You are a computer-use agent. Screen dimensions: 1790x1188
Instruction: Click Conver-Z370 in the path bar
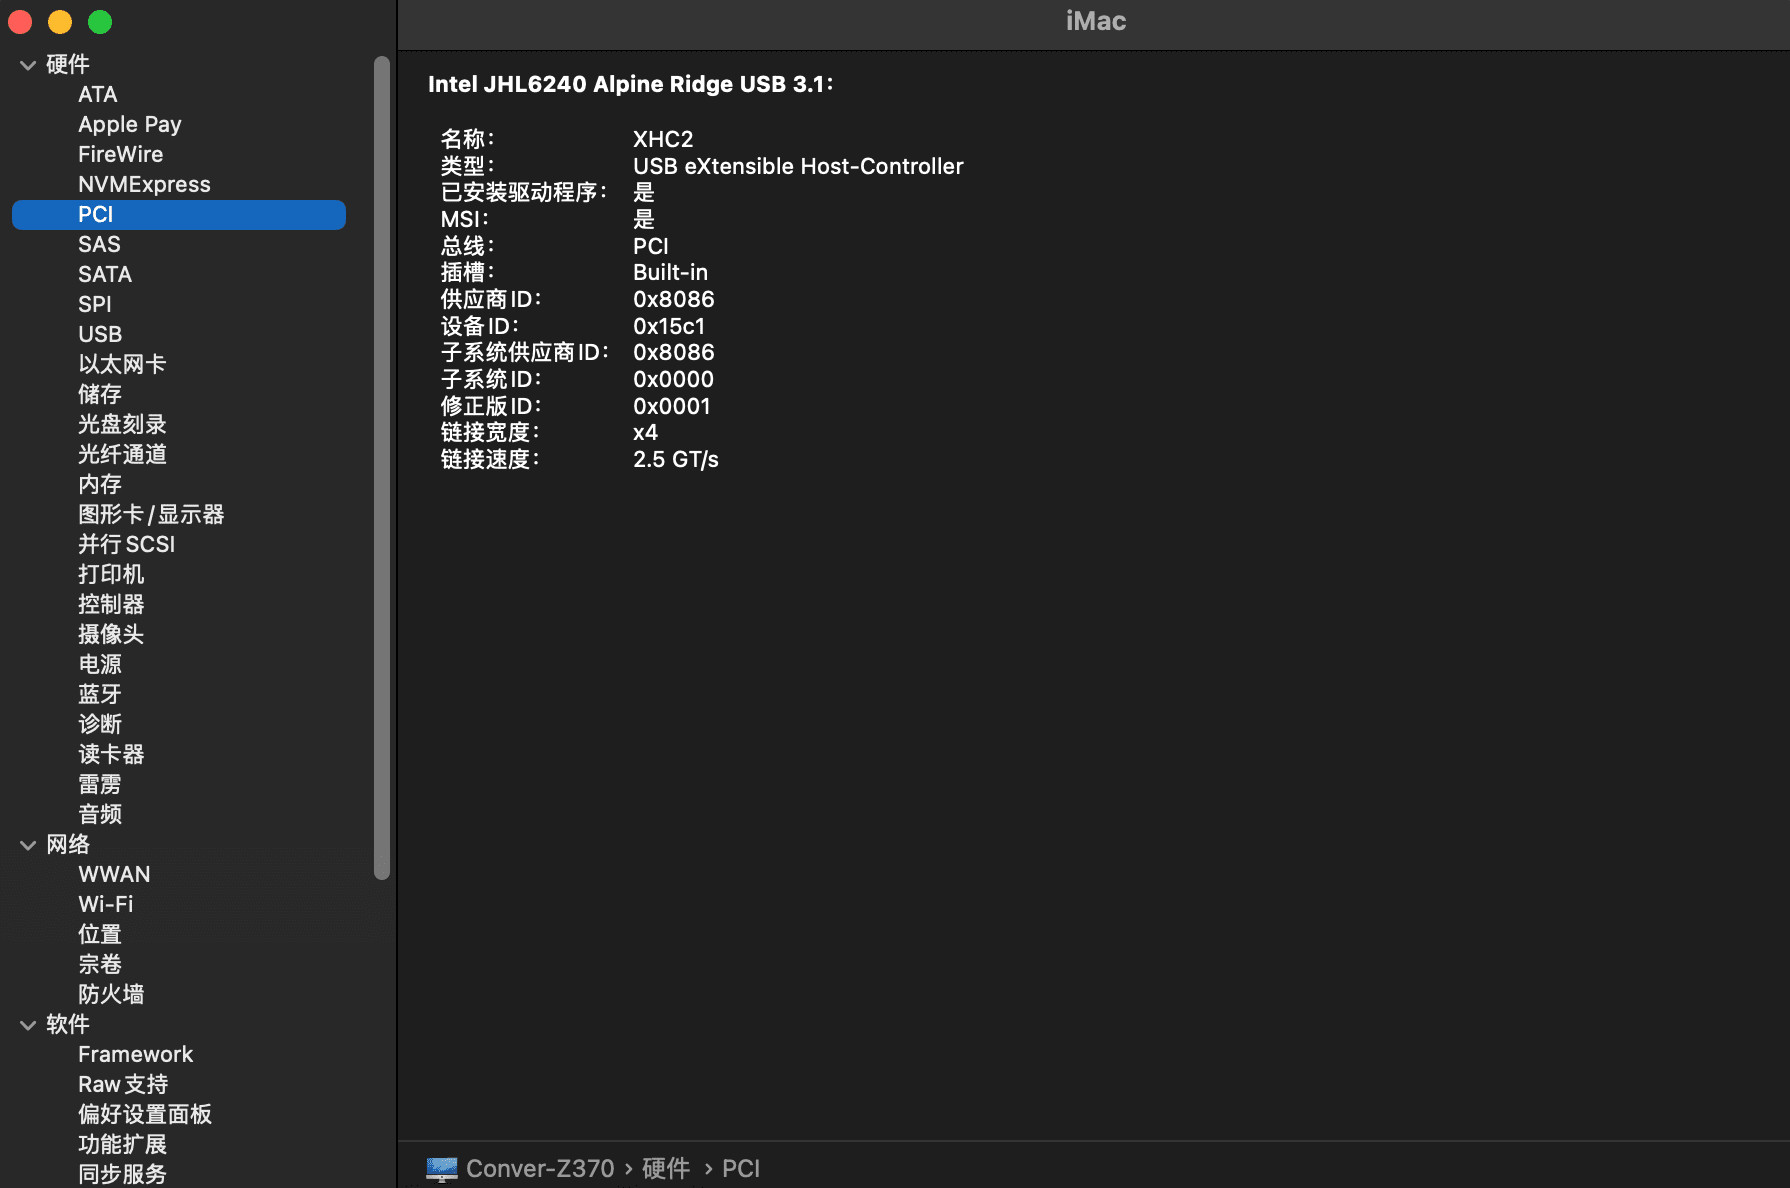pyautogui.click(x=540, y=1168)
